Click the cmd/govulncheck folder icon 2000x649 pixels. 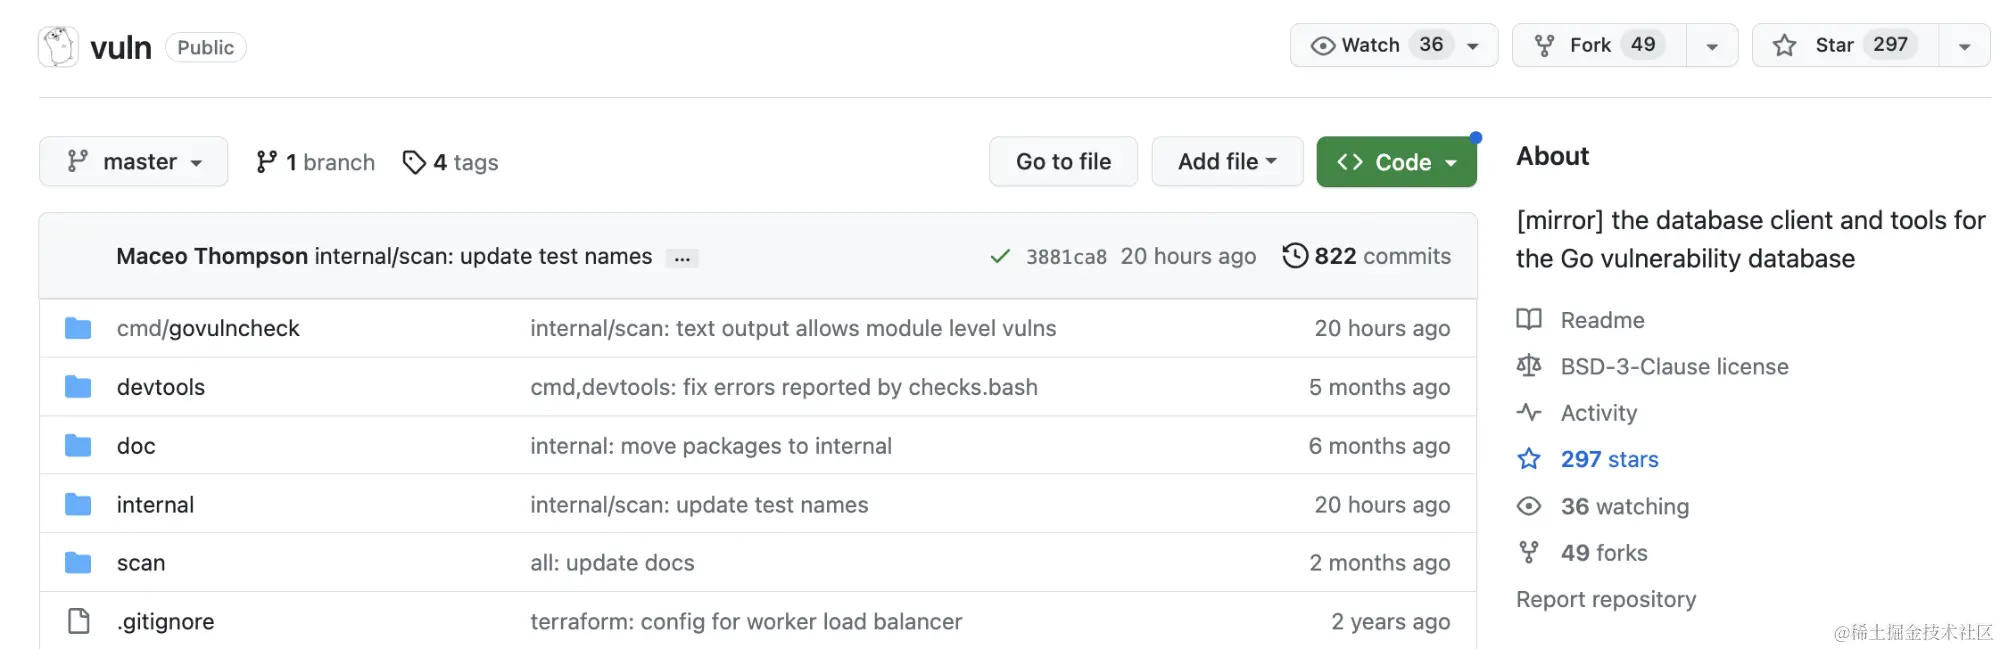click(78, 328)
